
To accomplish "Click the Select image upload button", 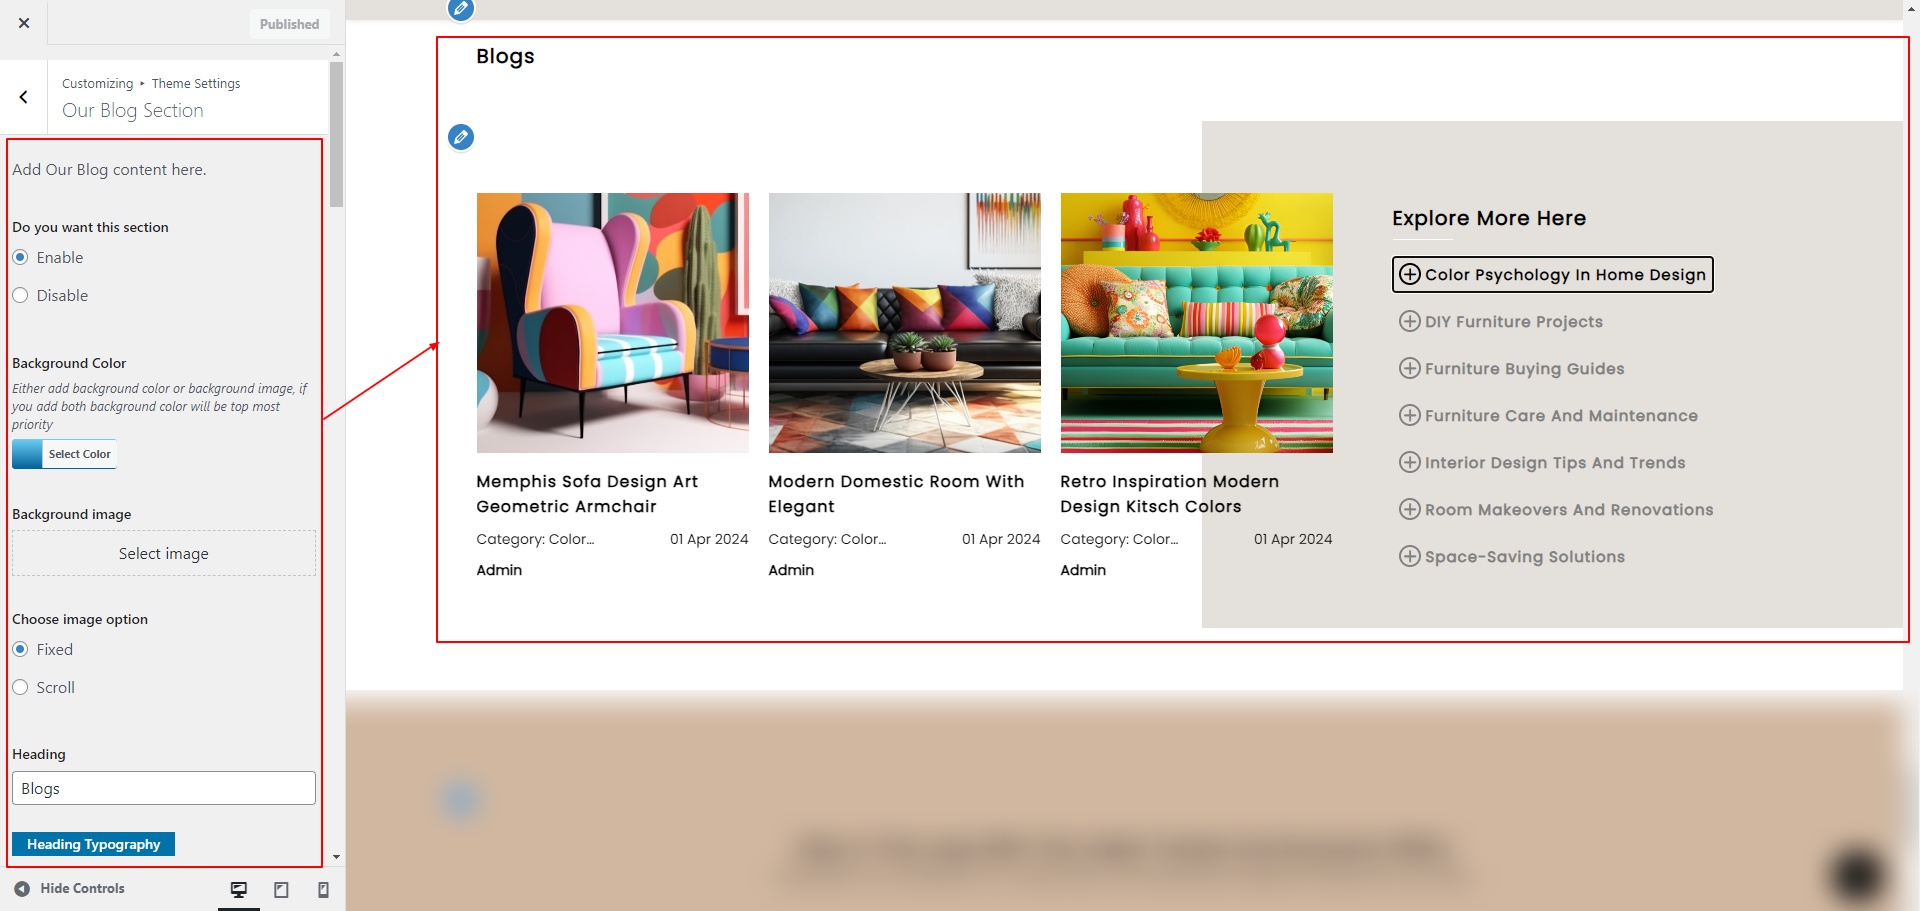I will coord(164,554).
